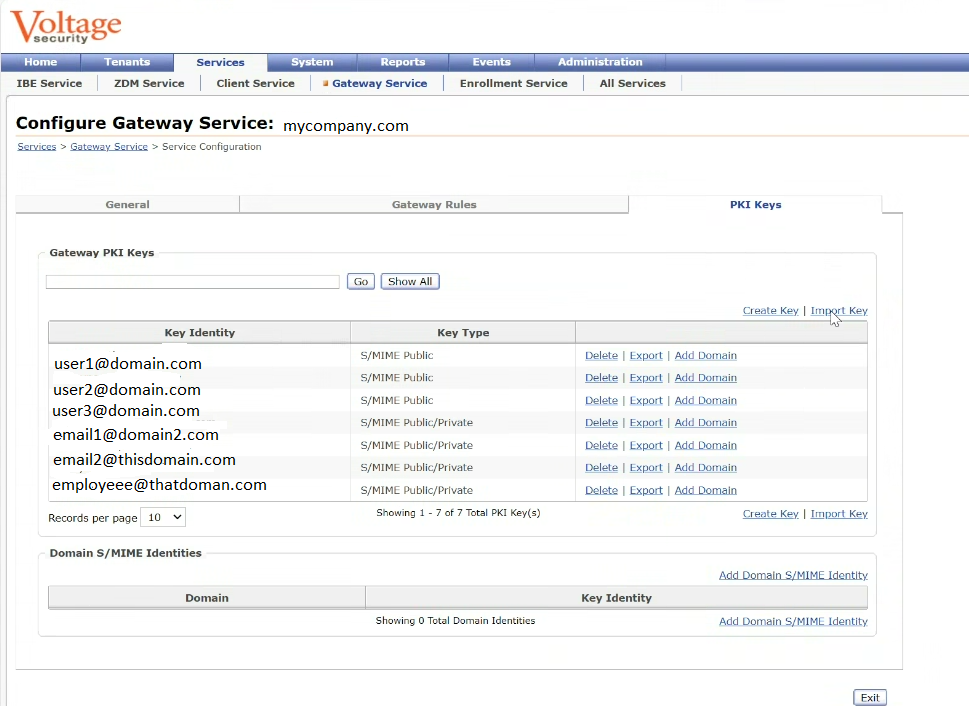Open the Records per page dropdown

(x=163, y=517)
